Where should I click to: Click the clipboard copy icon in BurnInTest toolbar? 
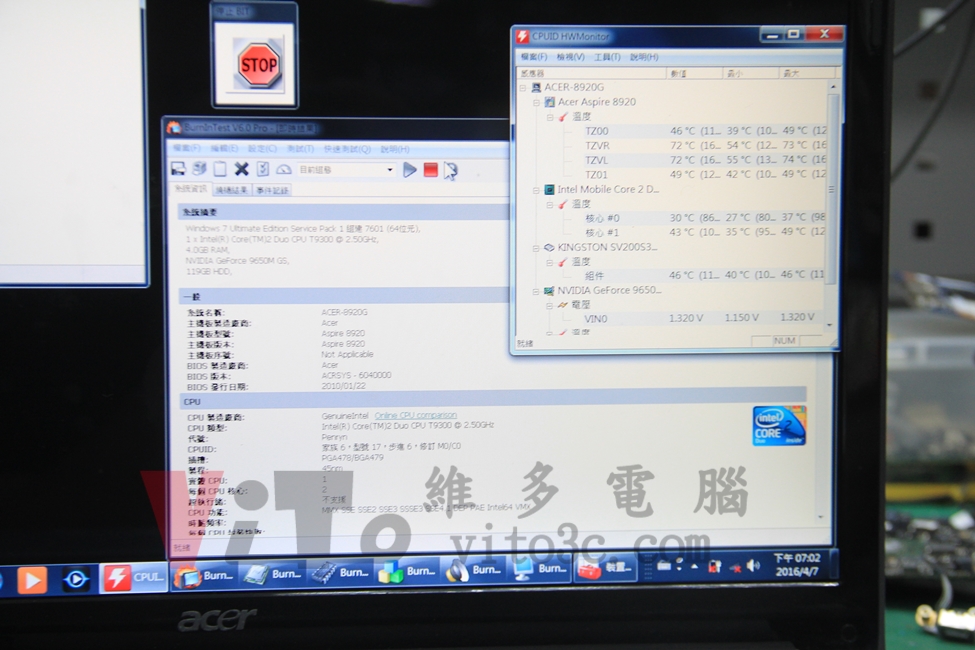point(220,169)
